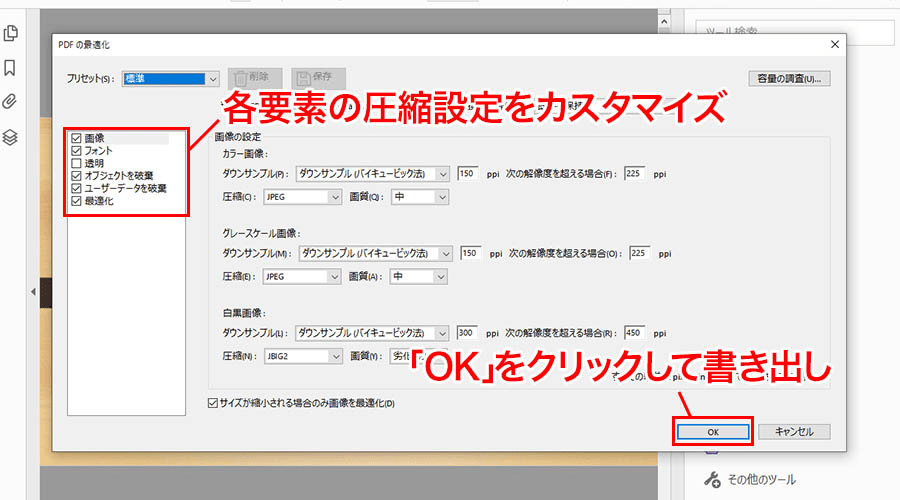Open the attachments paperclip panel icon
This screenshot has width=900, height=500.
10,102
